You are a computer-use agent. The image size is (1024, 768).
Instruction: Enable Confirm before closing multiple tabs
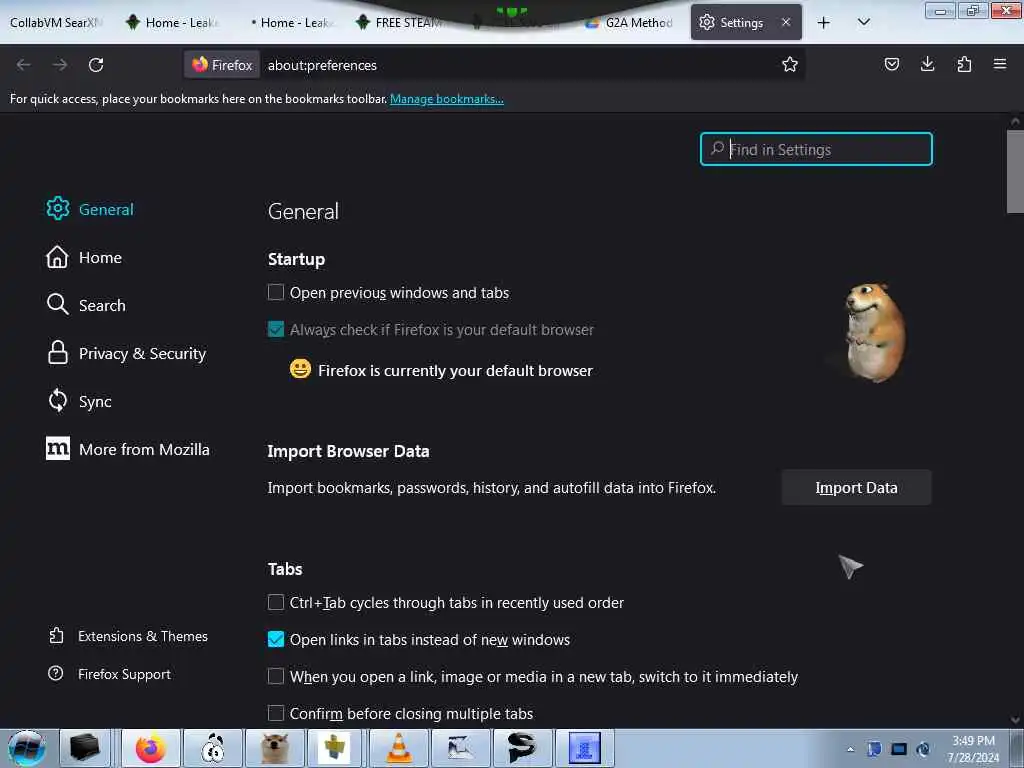(x=276, y=713)
